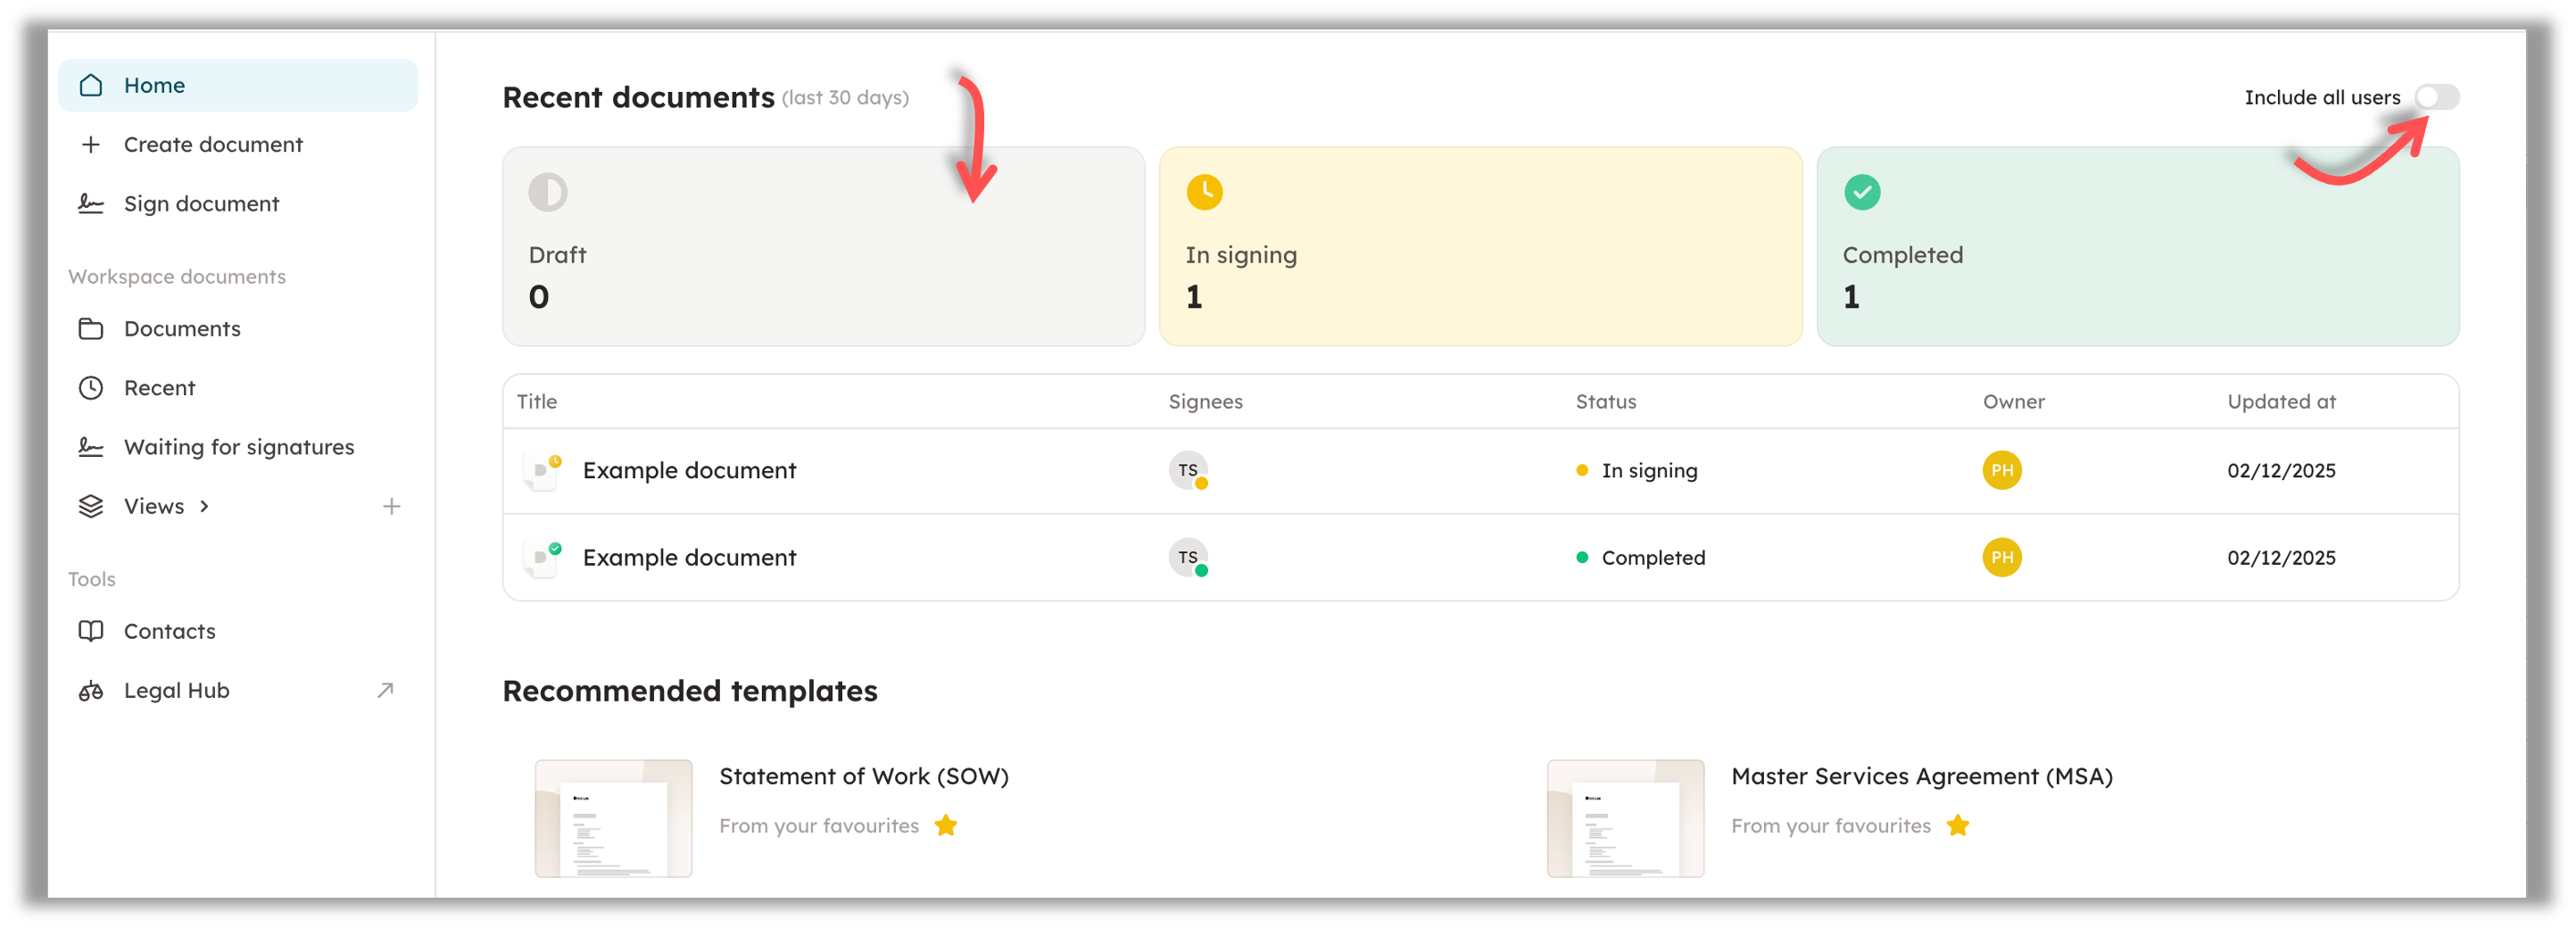The height and width of the screenshot is (928, 2576).
Task: Expand the Views chevron in sidebar
Action: [x=204, y=506]
